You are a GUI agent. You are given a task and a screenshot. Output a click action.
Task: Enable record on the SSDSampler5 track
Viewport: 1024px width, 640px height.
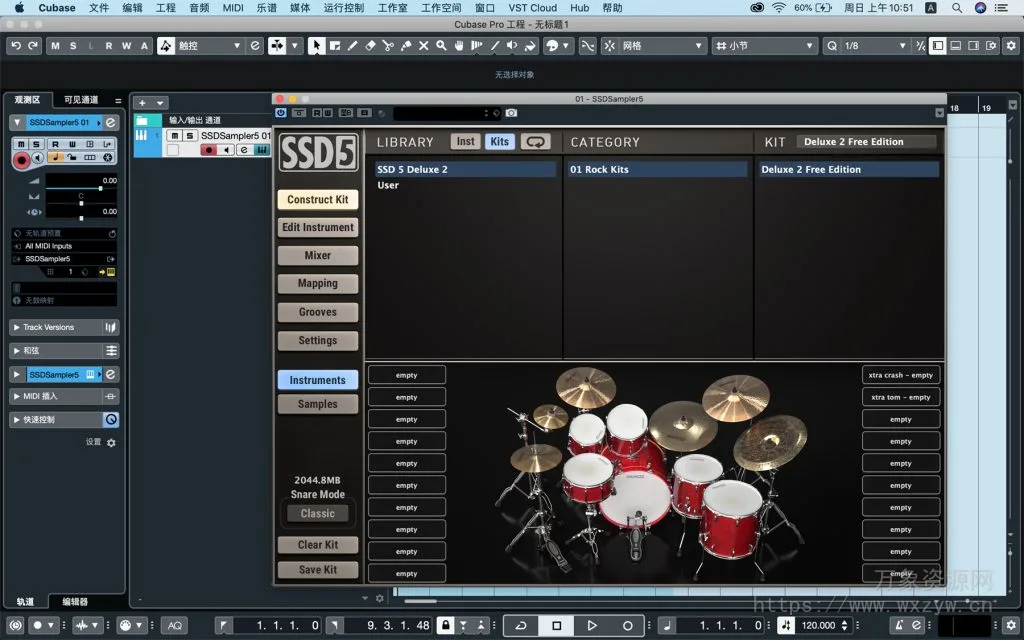[x=21, y=159]
